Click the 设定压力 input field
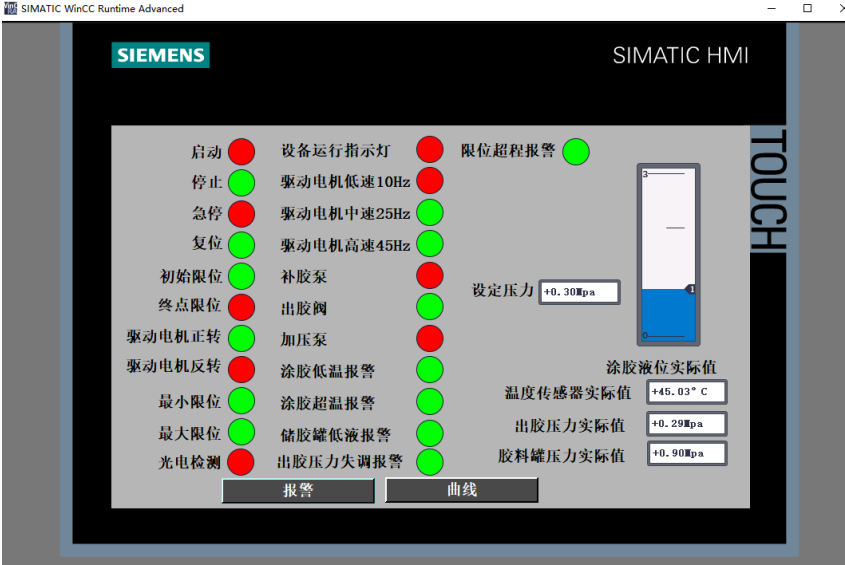This screenshot has width=845, height=565. pos(579,292)
